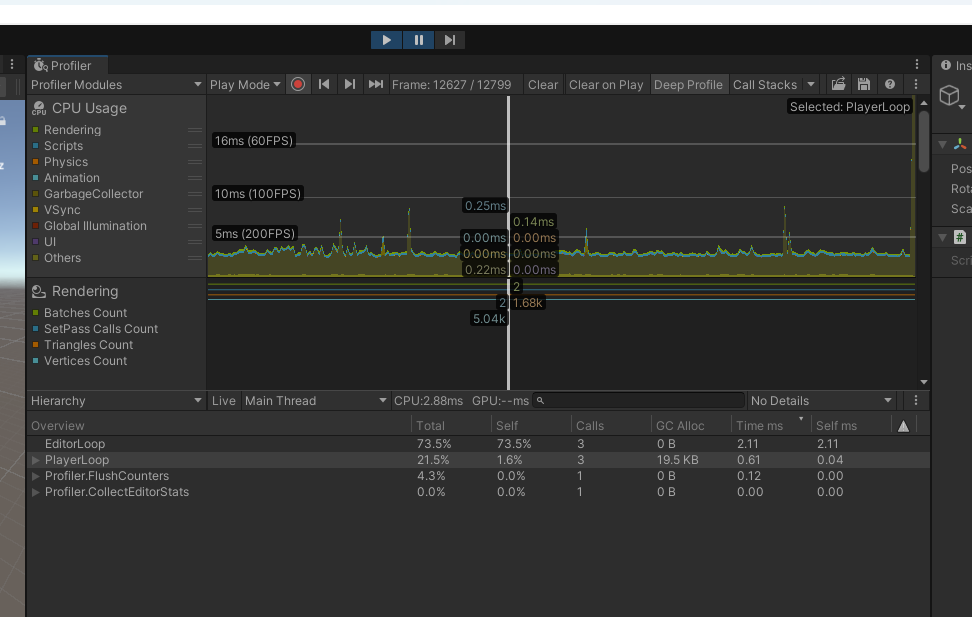Screen dimensions: 972x617
Task: Enable Deep Profile mode
Action: (x=688, y=84)
